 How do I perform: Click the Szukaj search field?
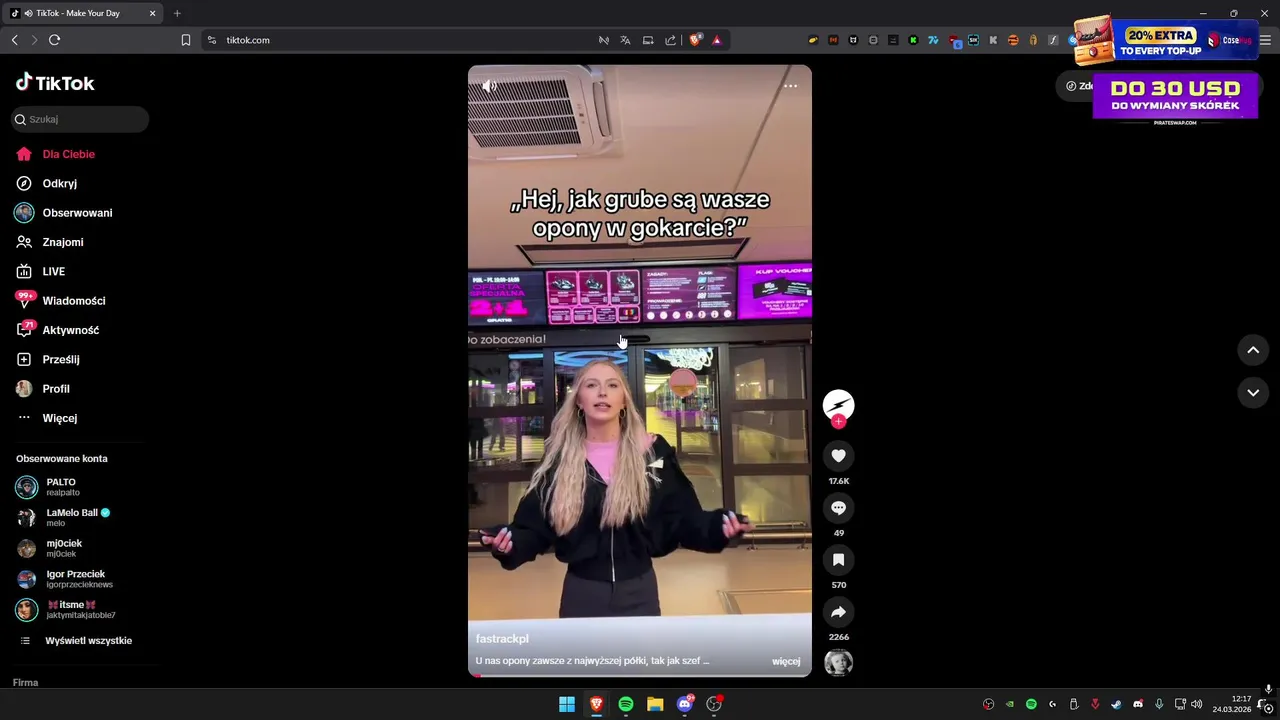tap(80, 119)
